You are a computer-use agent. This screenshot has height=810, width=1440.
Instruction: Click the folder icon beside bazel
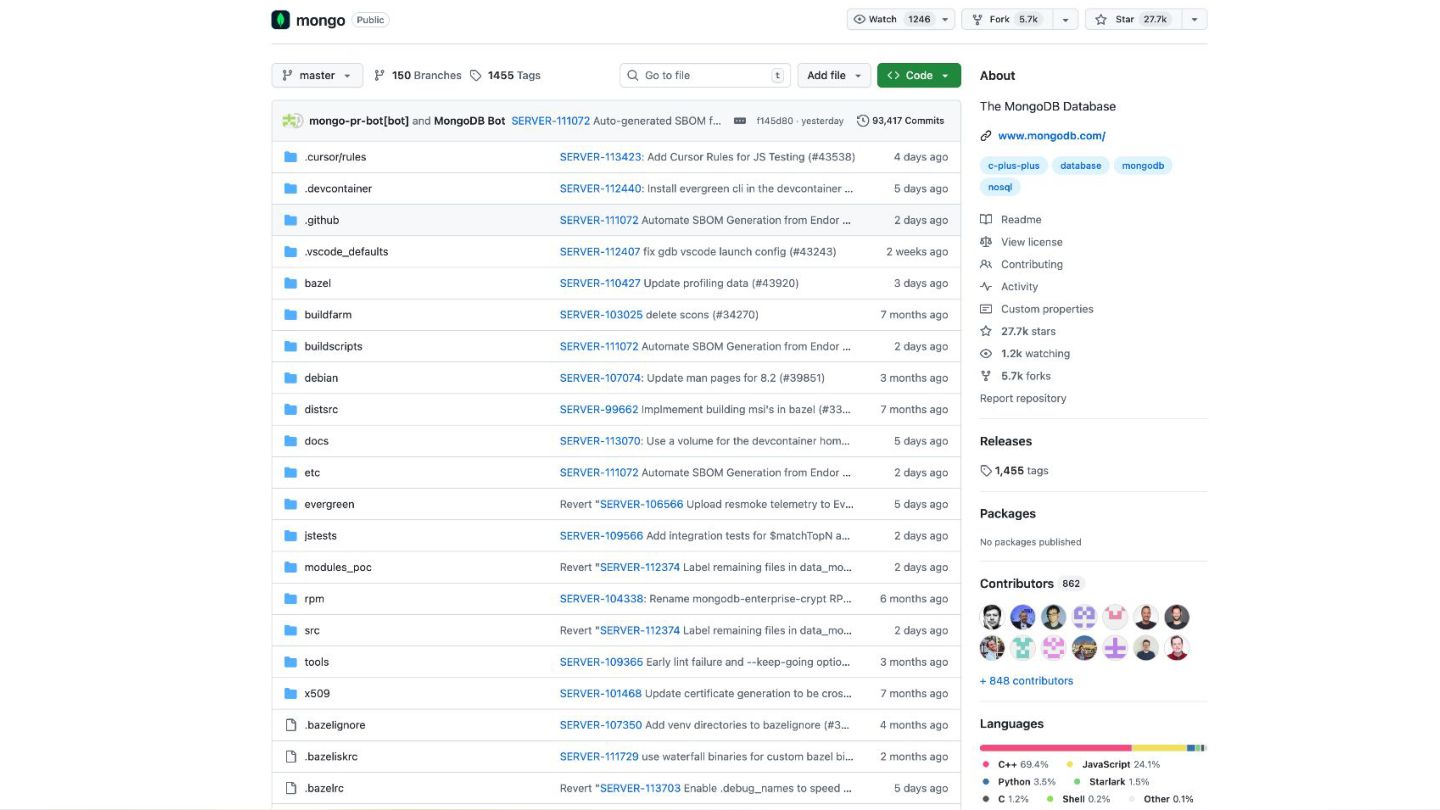[x=291, y=283]
